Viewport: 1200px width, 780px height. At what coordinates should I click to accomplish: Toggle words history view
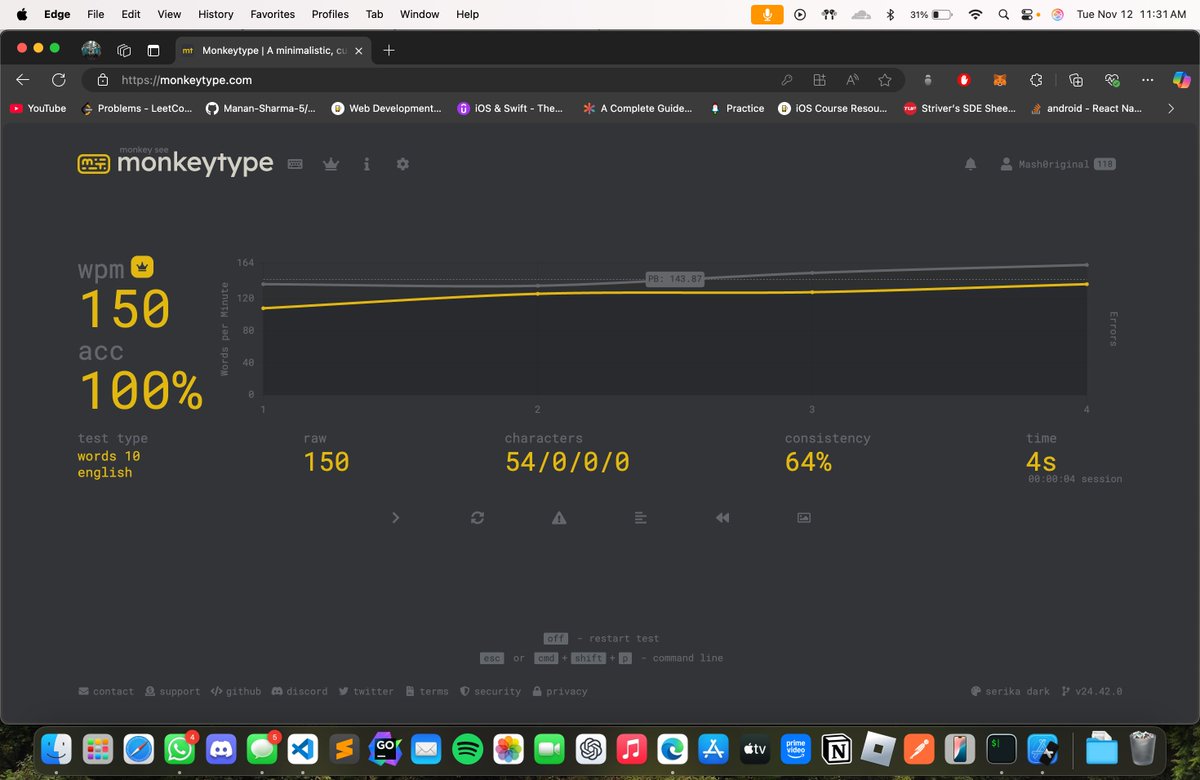[x=641, y=517]
